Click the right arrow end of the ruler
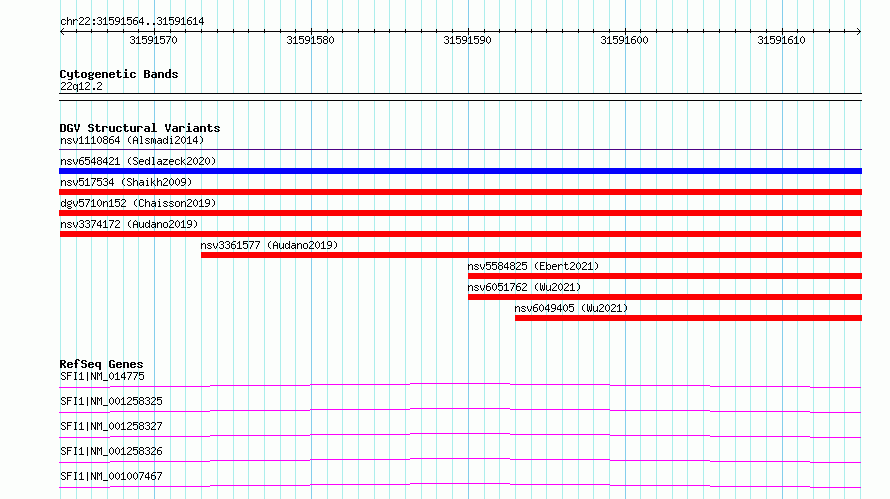 pyautogui.click(x=859, y=32)
